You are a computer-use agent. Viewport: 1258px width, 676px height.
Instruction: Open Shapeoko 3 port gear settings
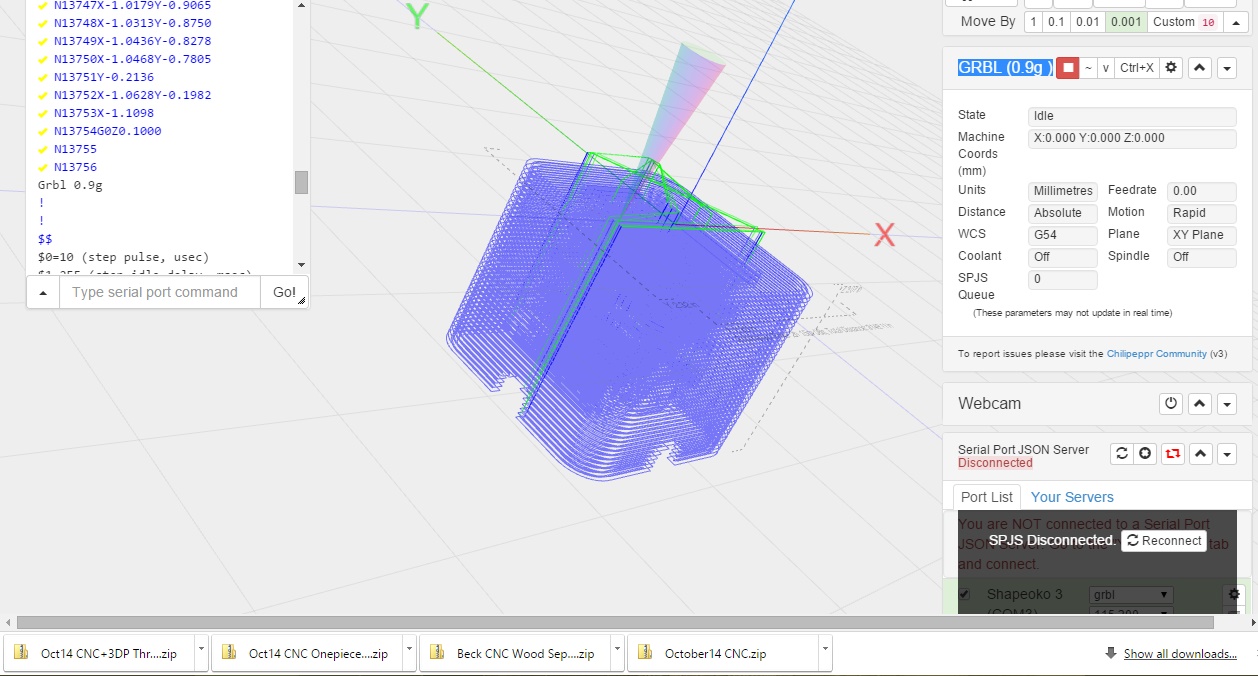(1234, 594)
